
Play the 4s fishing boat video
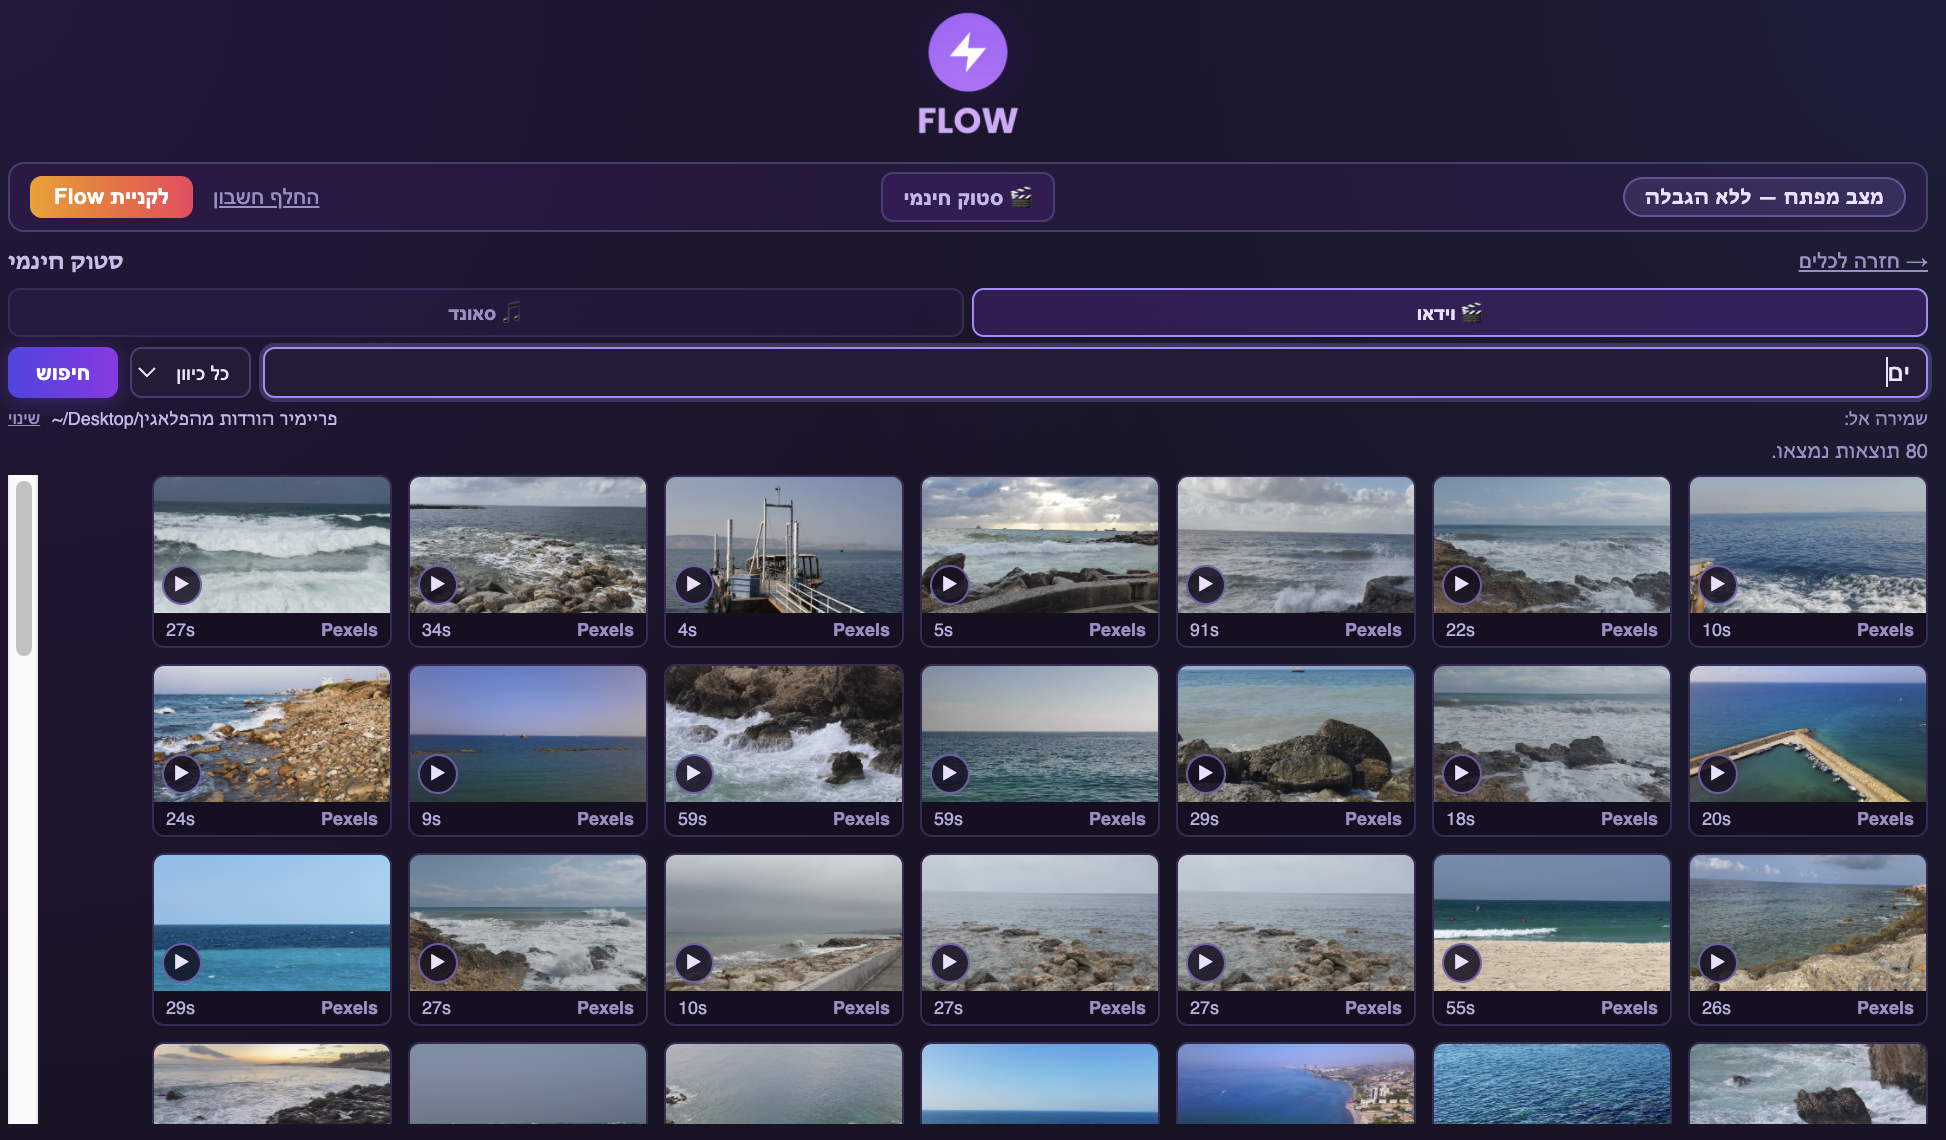[693, 584]
